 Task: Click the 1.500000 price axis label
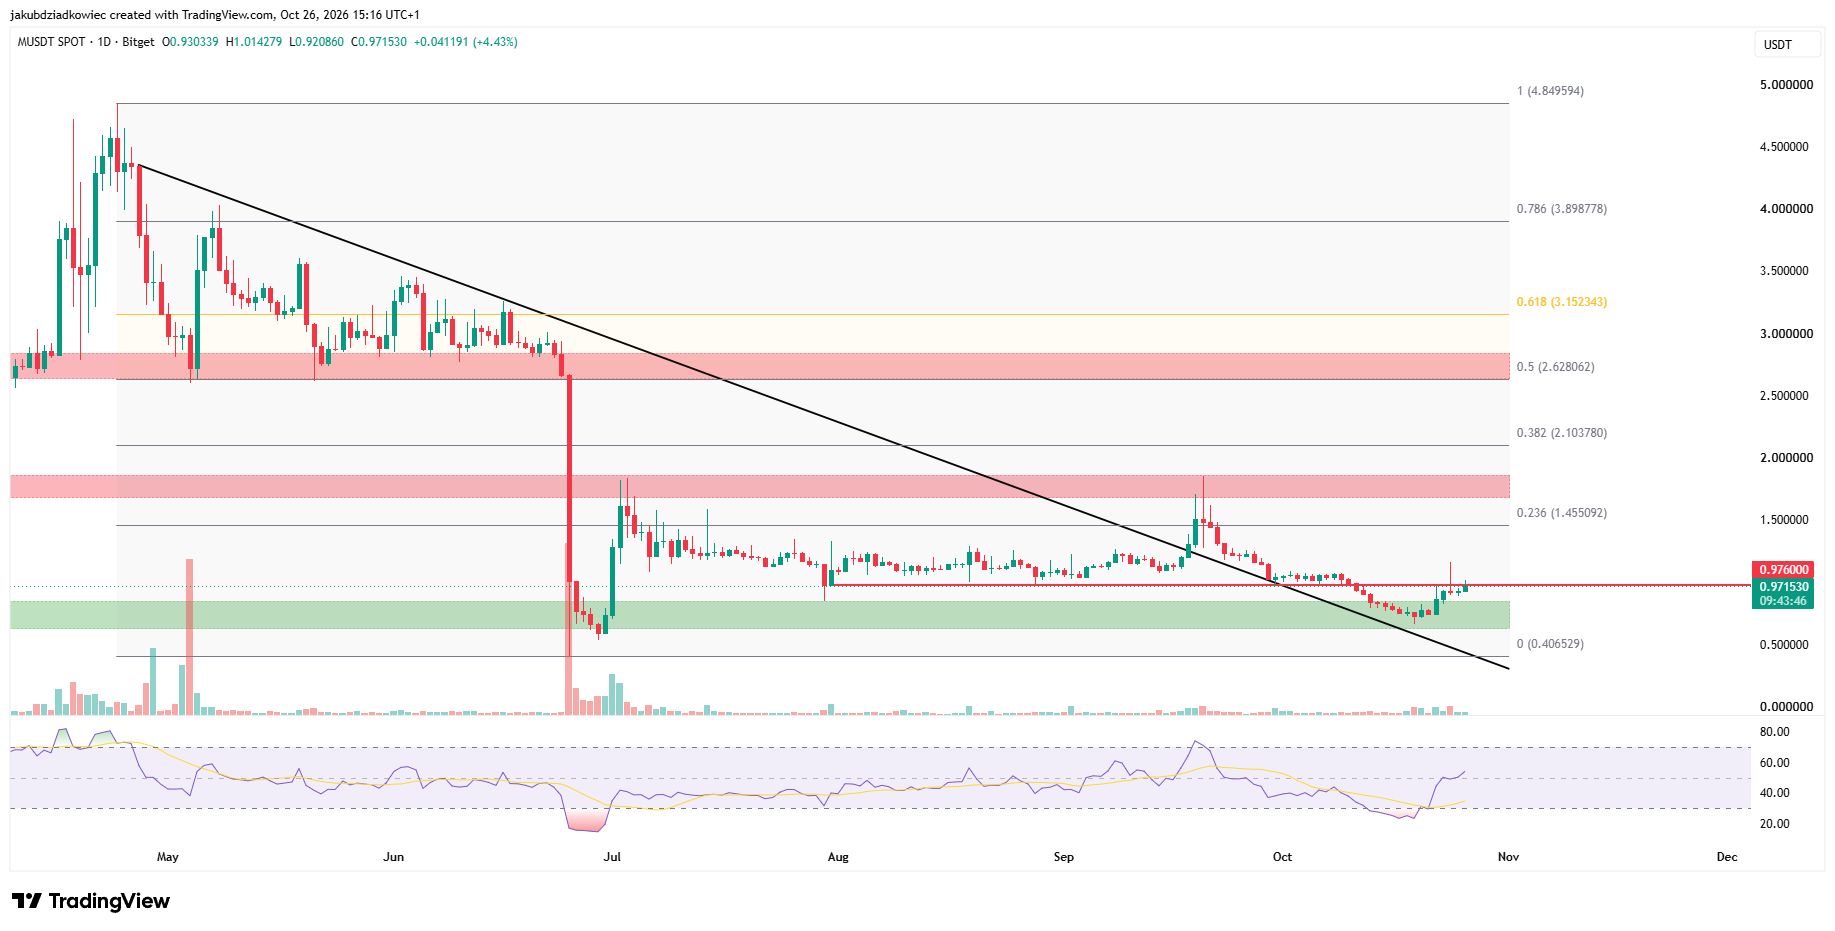pyautogui.click(x=1784, y=520)
